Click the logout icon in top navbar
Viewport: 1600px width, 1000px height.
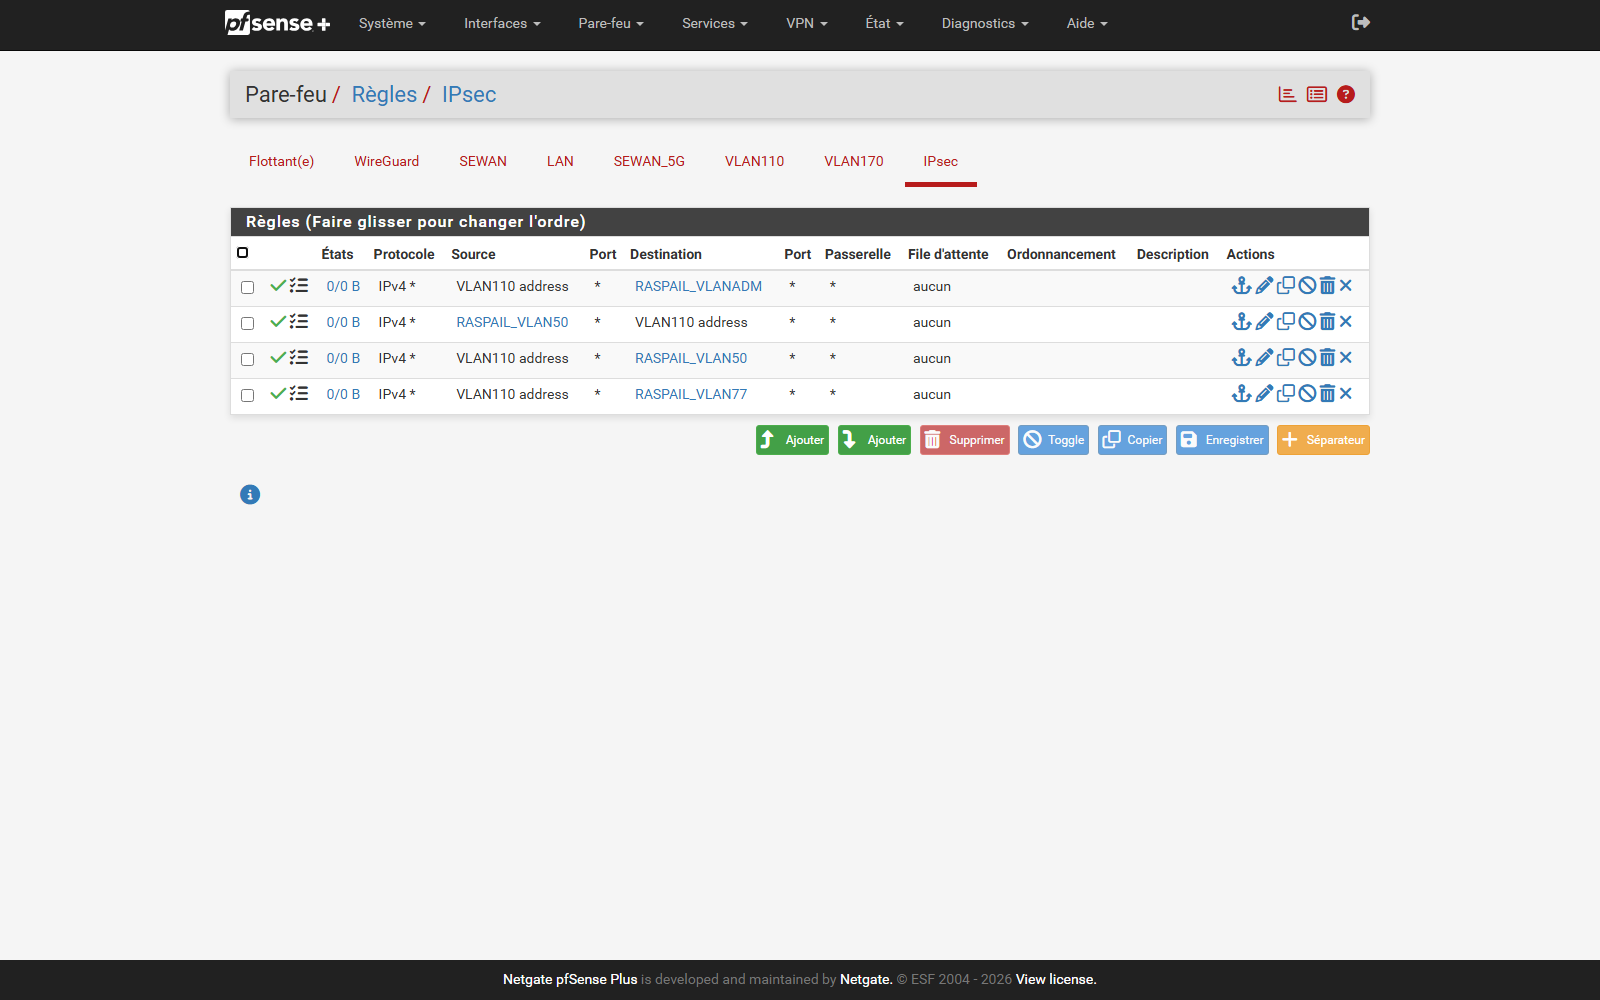pyautogui.click(x=1360, y=22)
